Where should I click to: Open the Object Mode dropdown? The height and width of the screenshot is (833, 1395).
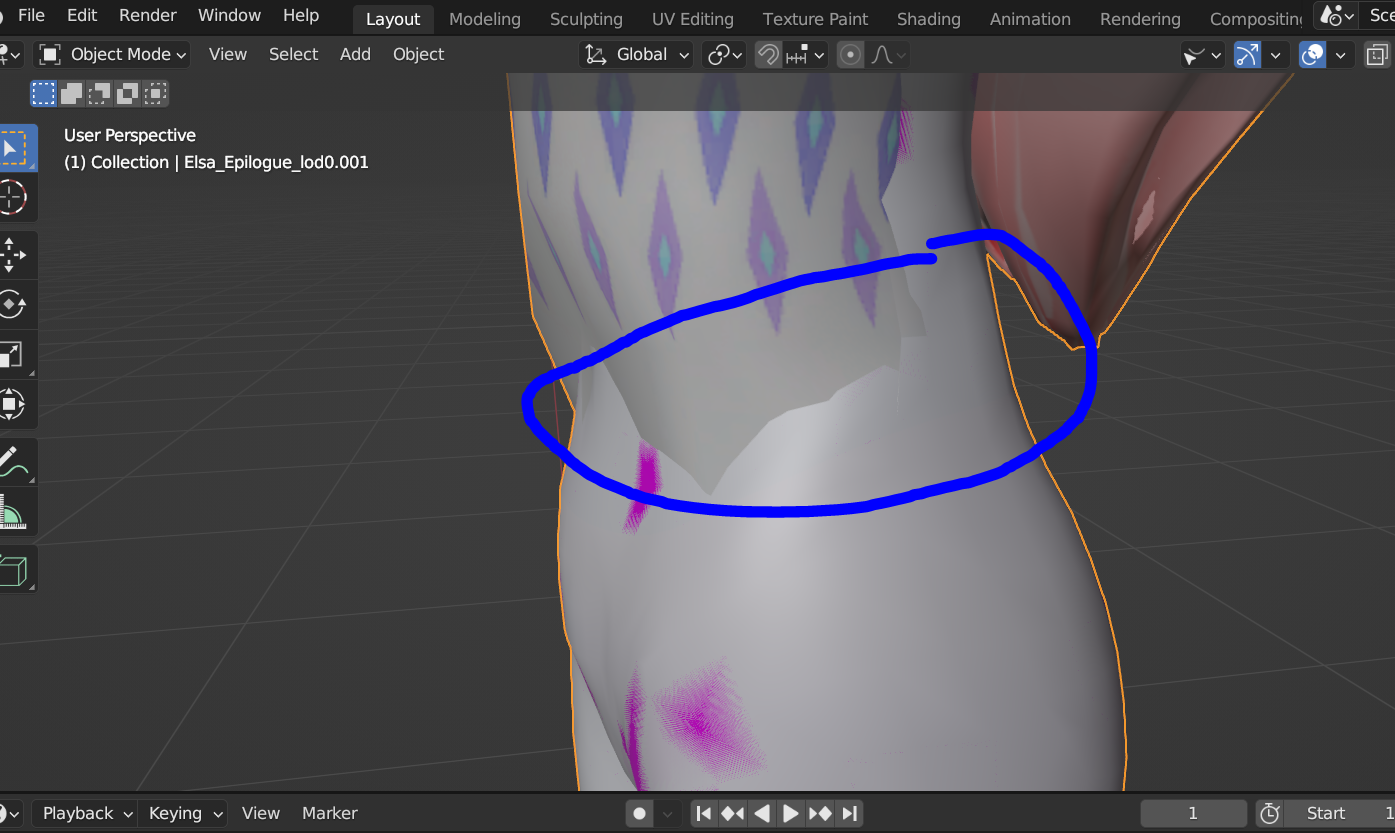click(113, 55)
